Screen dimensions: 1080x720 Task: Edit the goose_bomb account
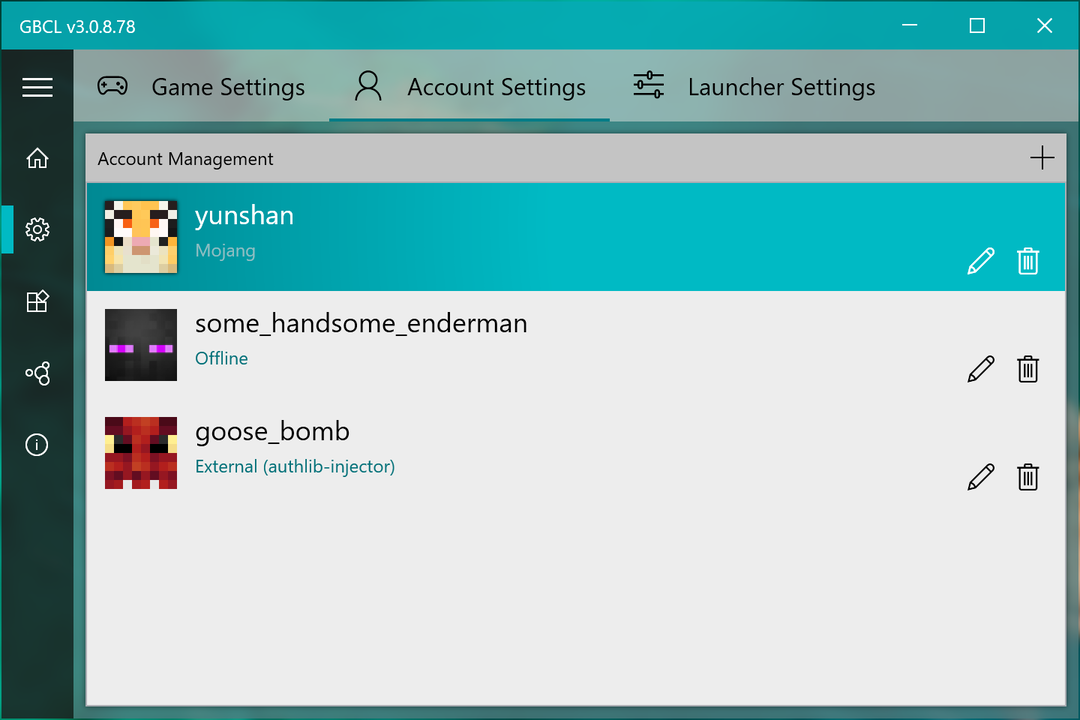click(981, 477)
